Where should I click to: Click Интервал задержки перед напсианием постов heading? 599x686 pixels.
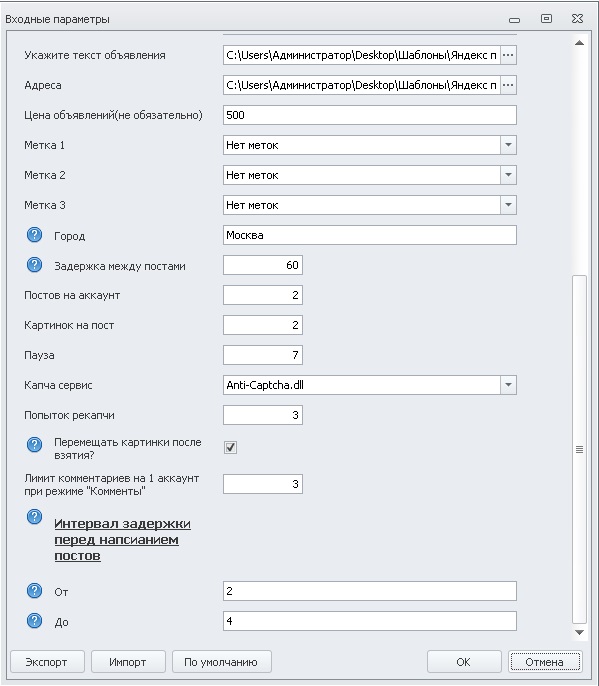pyautogui.click(x=123, y=539)
